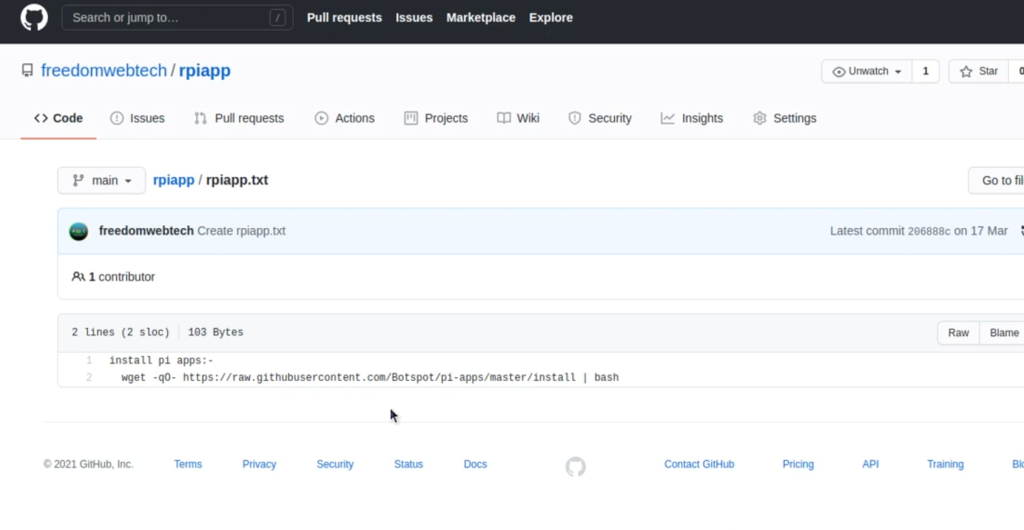This screenshot has height=530, width=1024.
Task: Open Pull requests in the top navigation
Action: (344, 18)
